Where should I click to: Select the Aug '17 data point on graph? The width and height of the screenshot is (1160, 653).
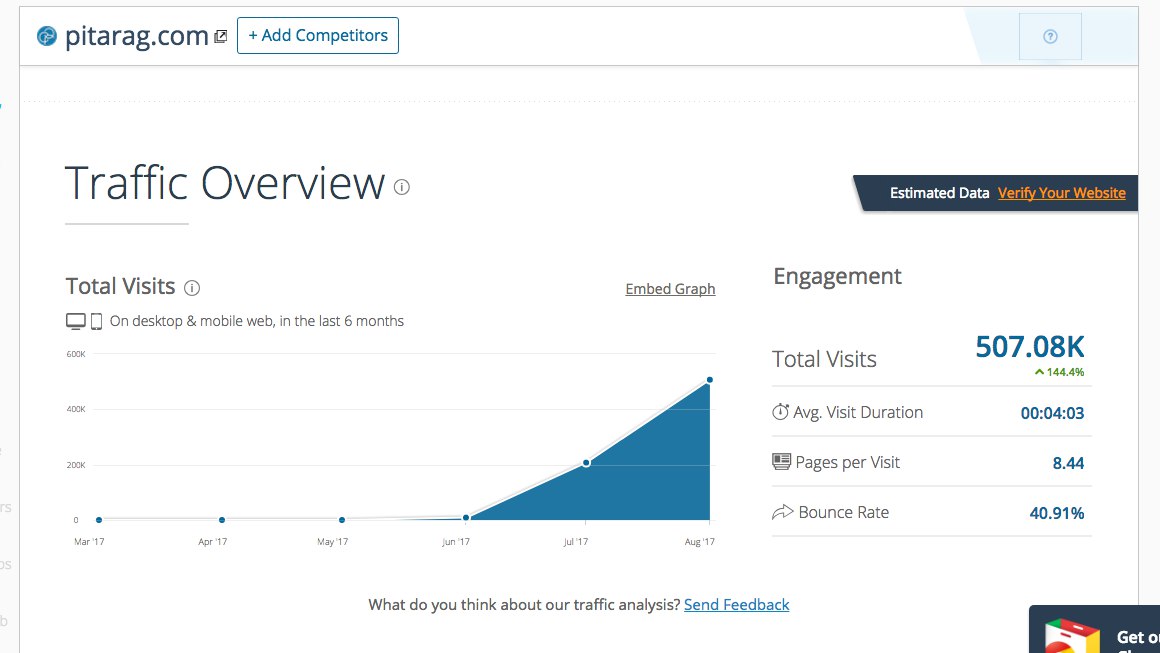point(709,380)
